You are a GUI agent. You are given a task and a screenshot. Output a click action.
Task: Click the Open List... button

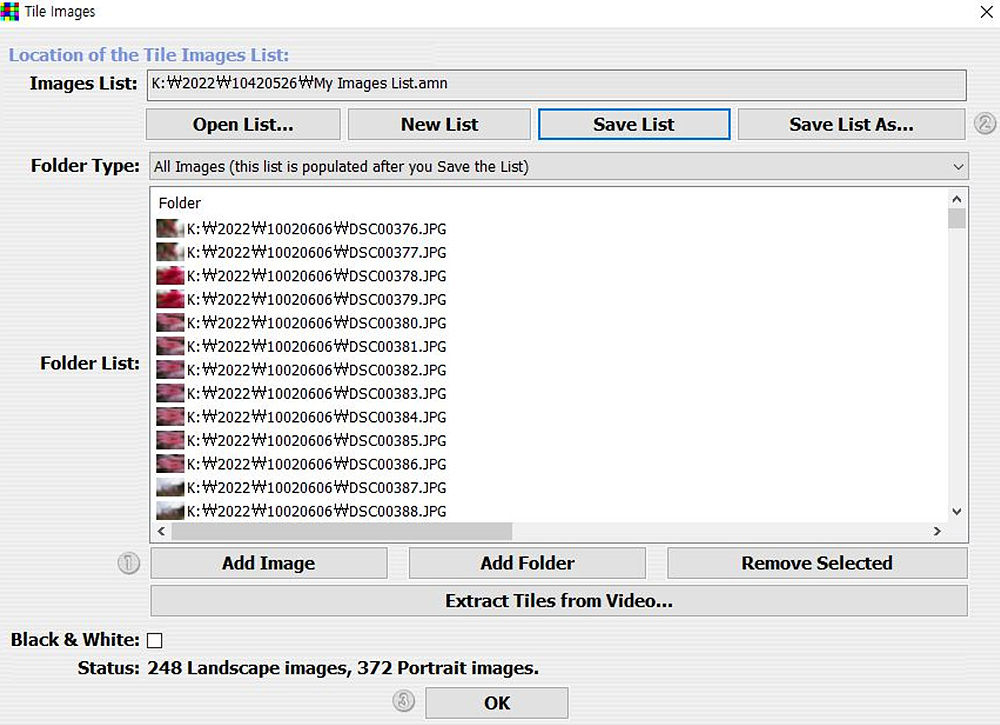click(243, 124)
